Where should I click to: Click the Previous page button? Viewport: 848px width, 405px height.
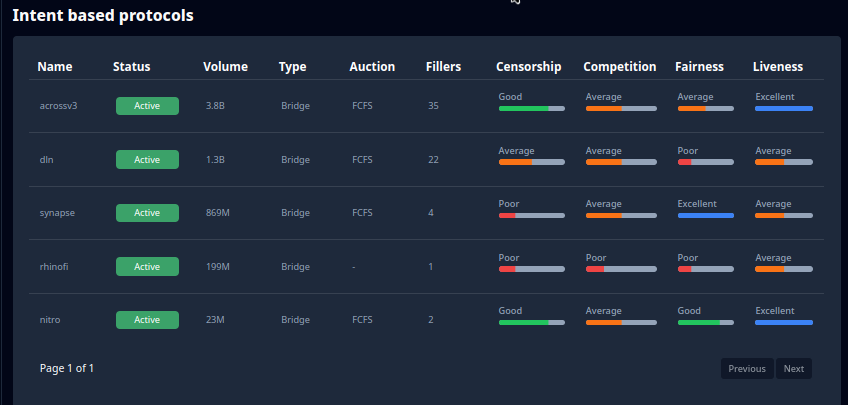pos(747,369)
